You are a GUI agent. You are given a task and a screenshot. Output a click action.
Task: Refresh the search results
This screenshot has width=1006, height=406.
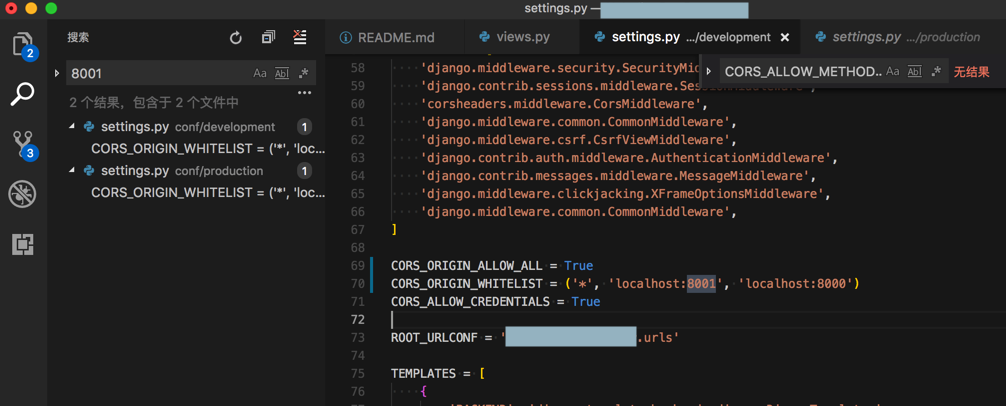tap(236, 38)
